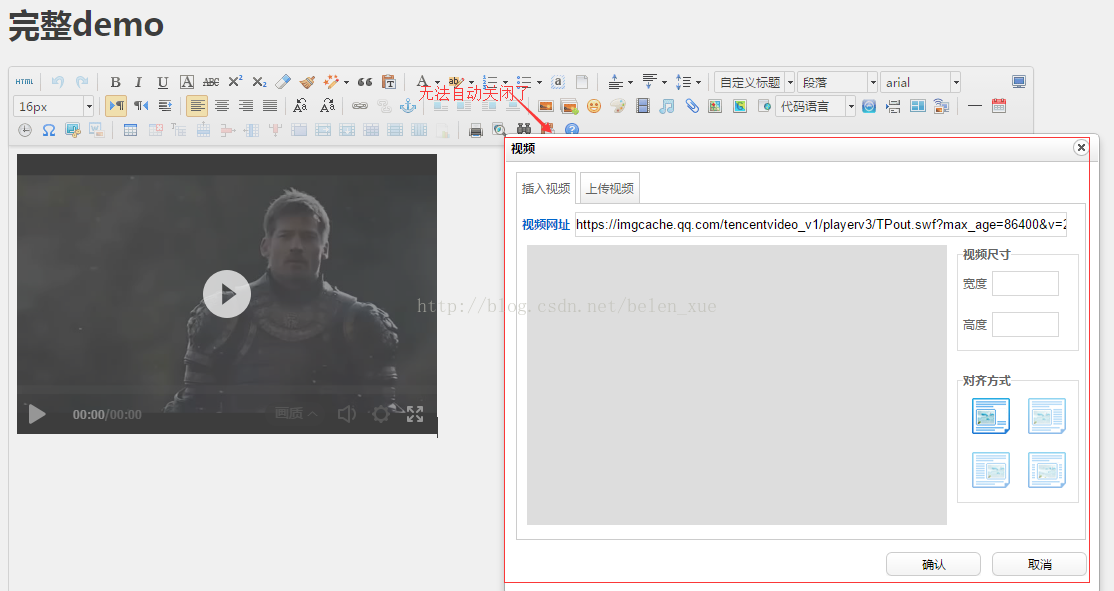1114x591 pixels.
Task: Toggle left-align text justification
Action: point(197,106)
